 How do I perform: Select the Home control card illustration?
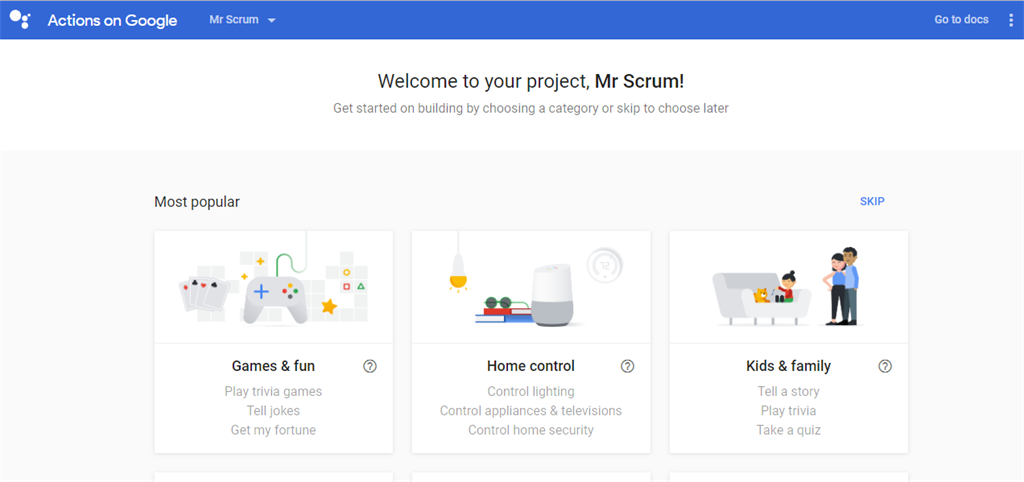coord(531,287)
